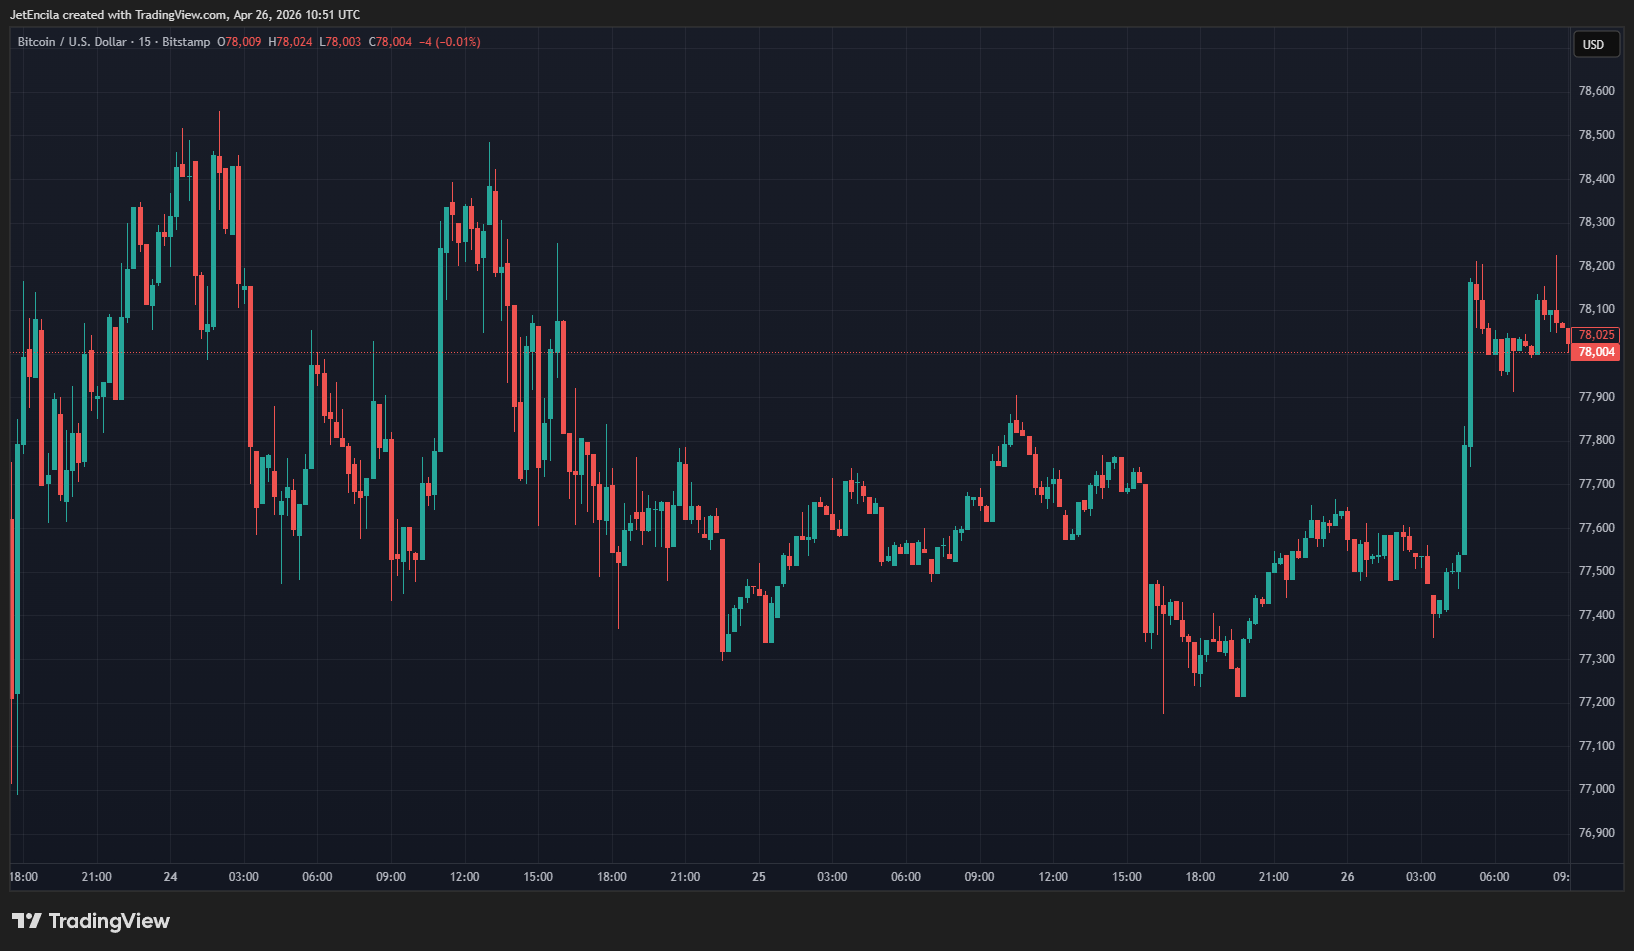Image resolution: width=1634 pixels, height=951 pixels.
Task: Select the 24 date marker on time axis
Action: pyautogui.click(x=170, y=877)
